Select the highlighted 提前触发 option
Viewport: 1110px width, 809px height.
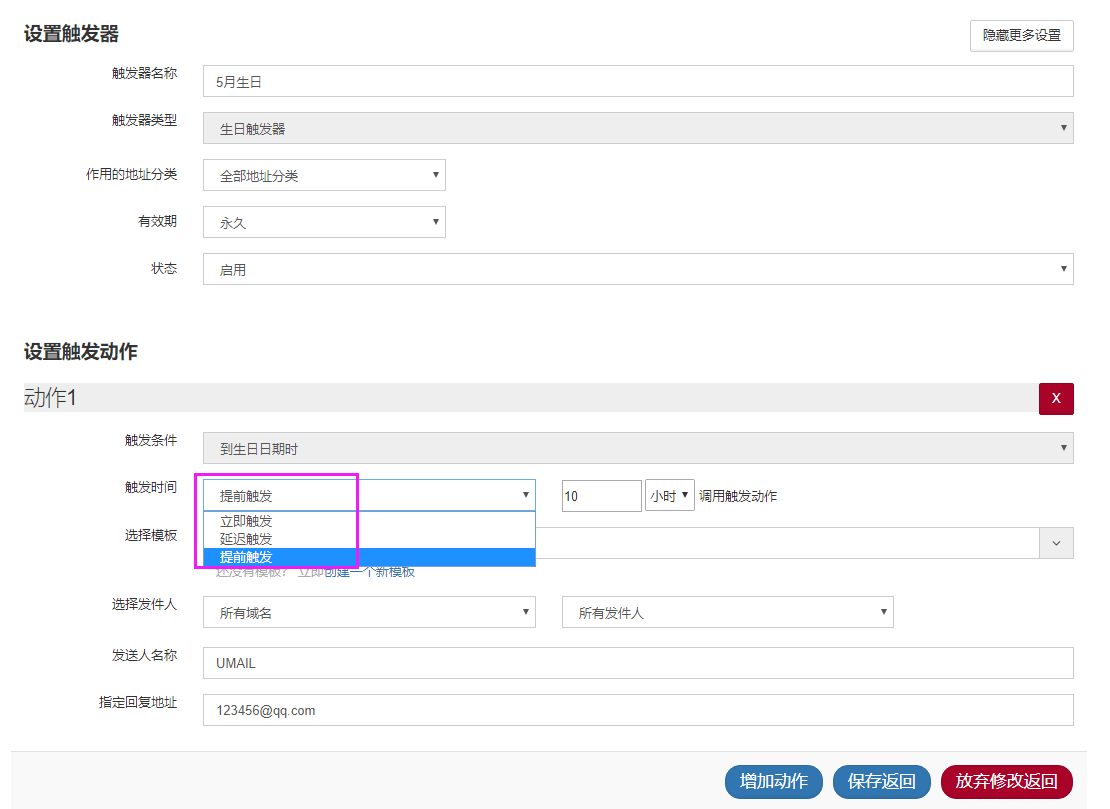click(246, 557)
